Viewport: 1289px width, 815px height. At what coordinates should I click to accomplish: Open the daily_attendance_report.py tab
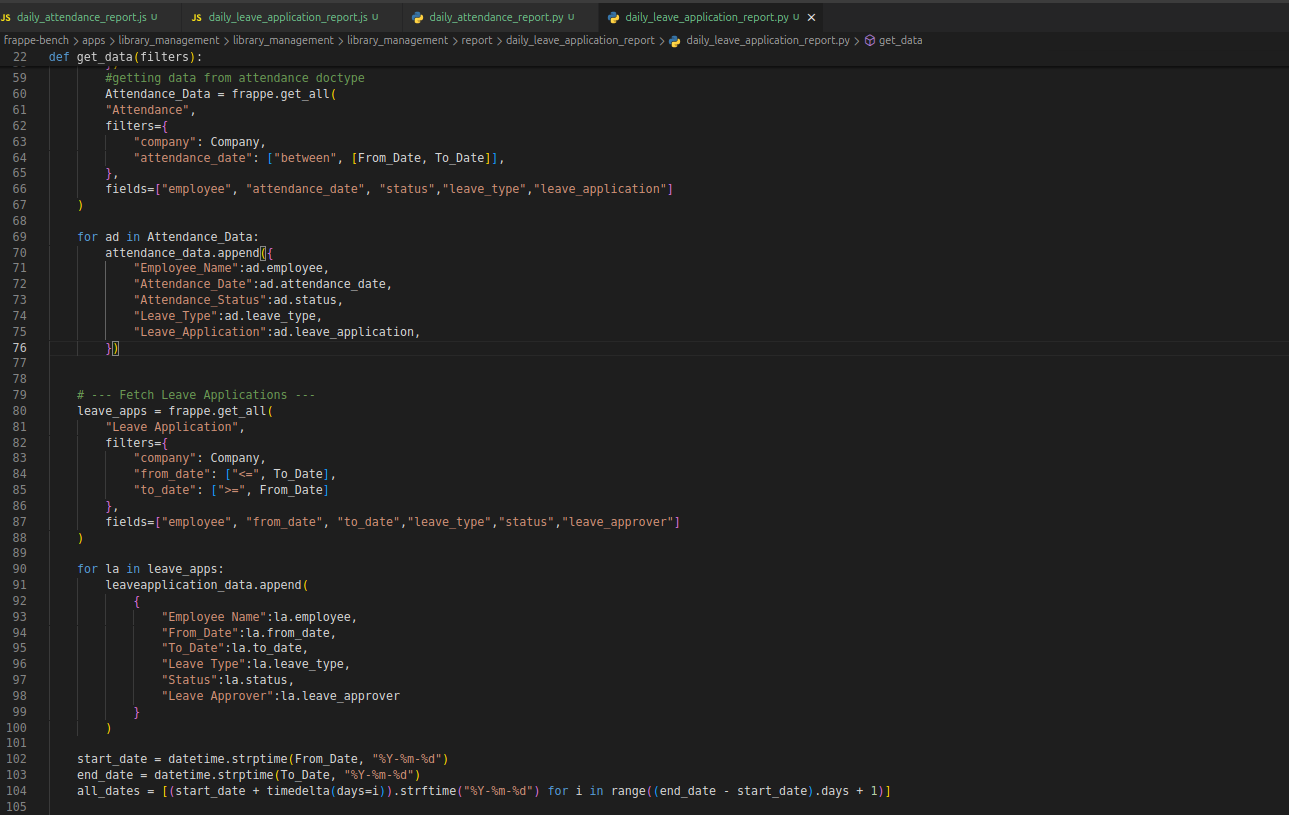click(x=496, y=18)
